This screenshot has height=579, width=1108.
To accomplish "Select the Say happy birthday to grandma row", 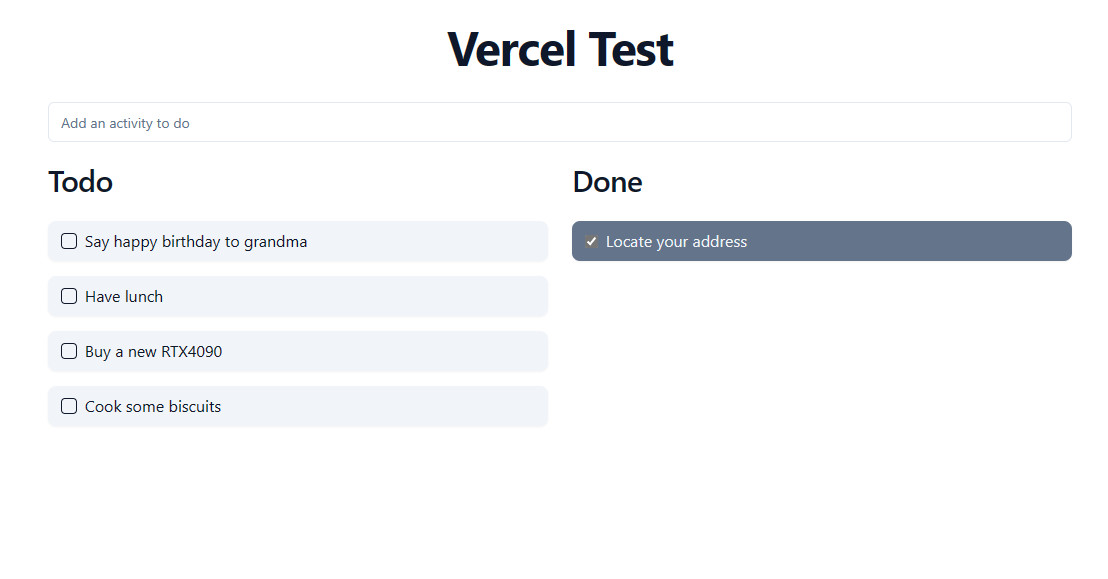I will 298,241.
